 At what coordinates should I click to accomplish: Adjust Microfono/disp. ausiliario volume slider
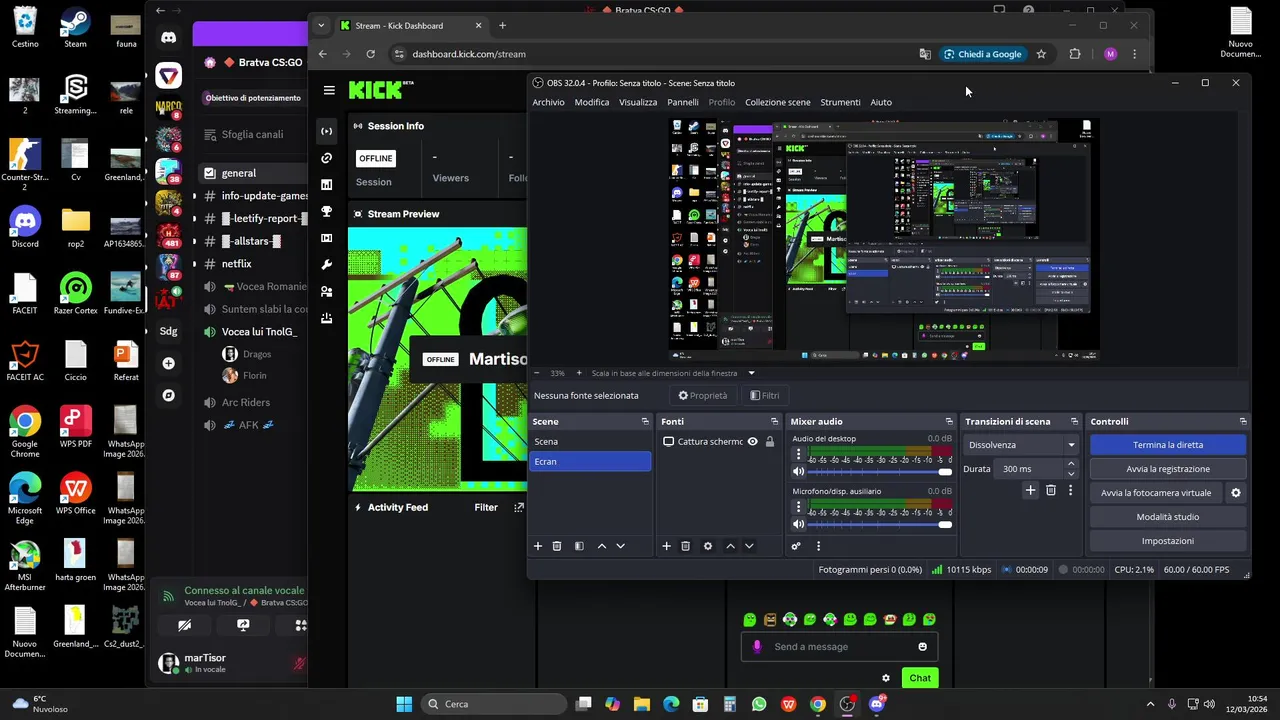[x=880, y=524]
